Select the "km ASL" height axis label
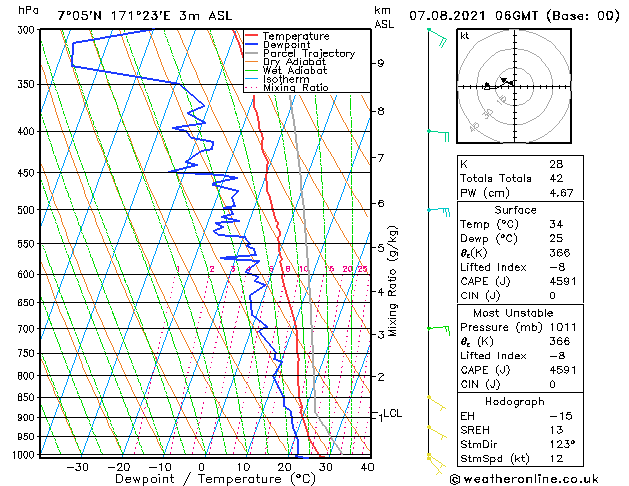The width and height of the screenshot is (629, 486). click(384, 17)
